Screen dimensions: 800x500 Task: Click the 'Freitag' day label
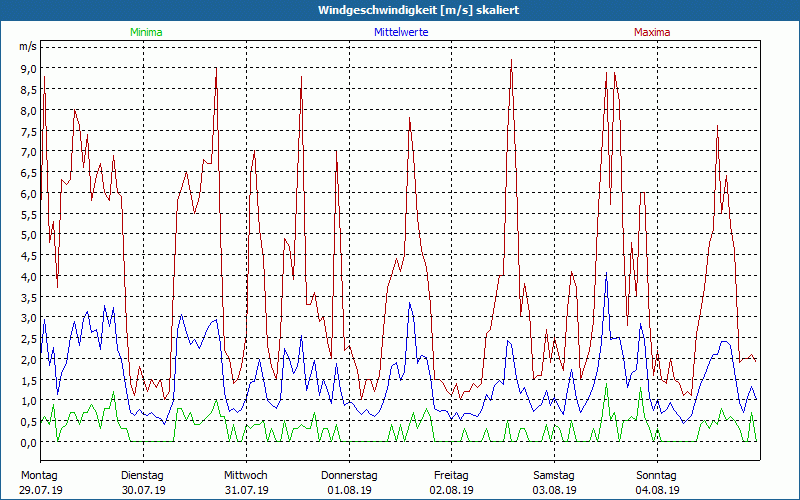coord(452,476)
